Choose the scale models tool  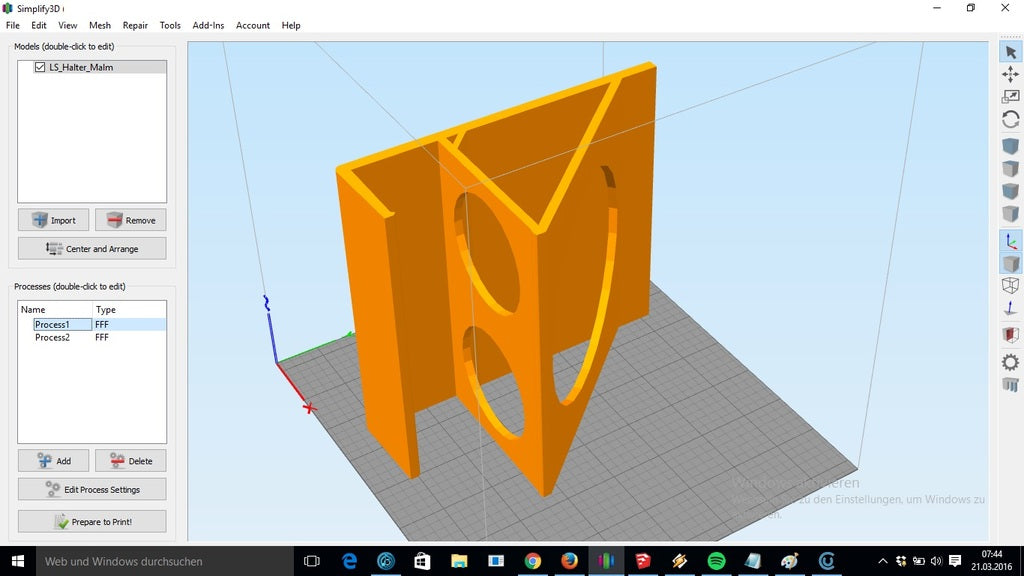coord(1010,96)
